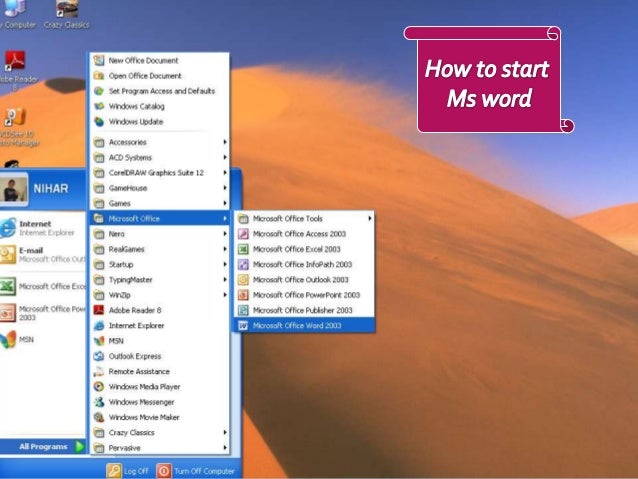The height and width of the screenshot is (479, 638).
Task: Click the Microsoft Office Word 2003 icon
Action: click(x=243, y=326)
